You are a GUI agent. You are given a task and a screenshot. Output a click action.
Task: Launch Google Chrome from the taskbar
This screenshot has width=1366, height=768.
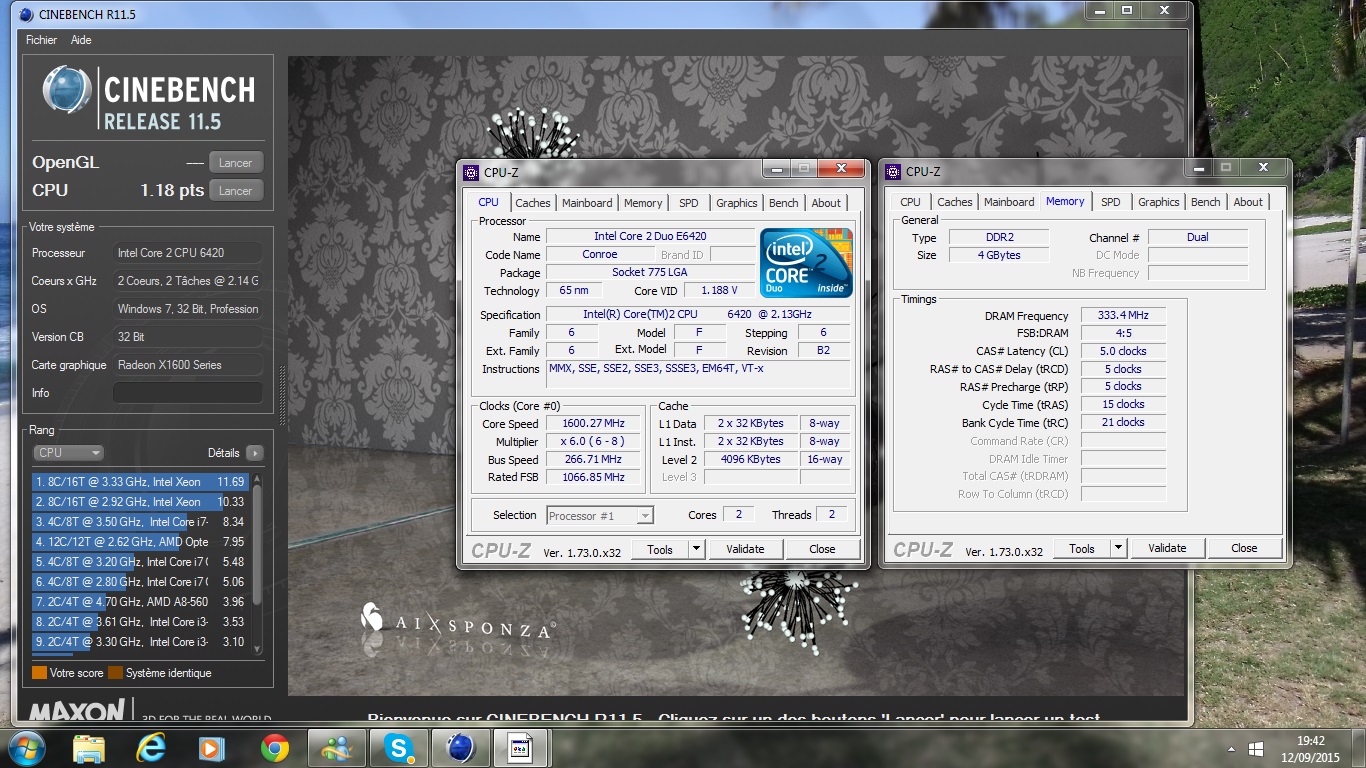pos(274,747)
